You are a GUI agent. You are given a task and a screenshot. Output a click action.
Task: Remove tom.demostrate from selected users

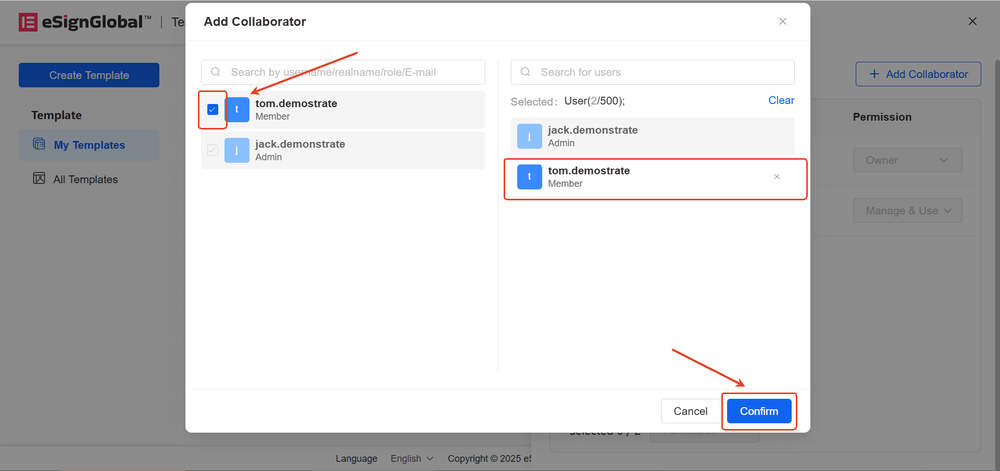(x=777, y=177)
